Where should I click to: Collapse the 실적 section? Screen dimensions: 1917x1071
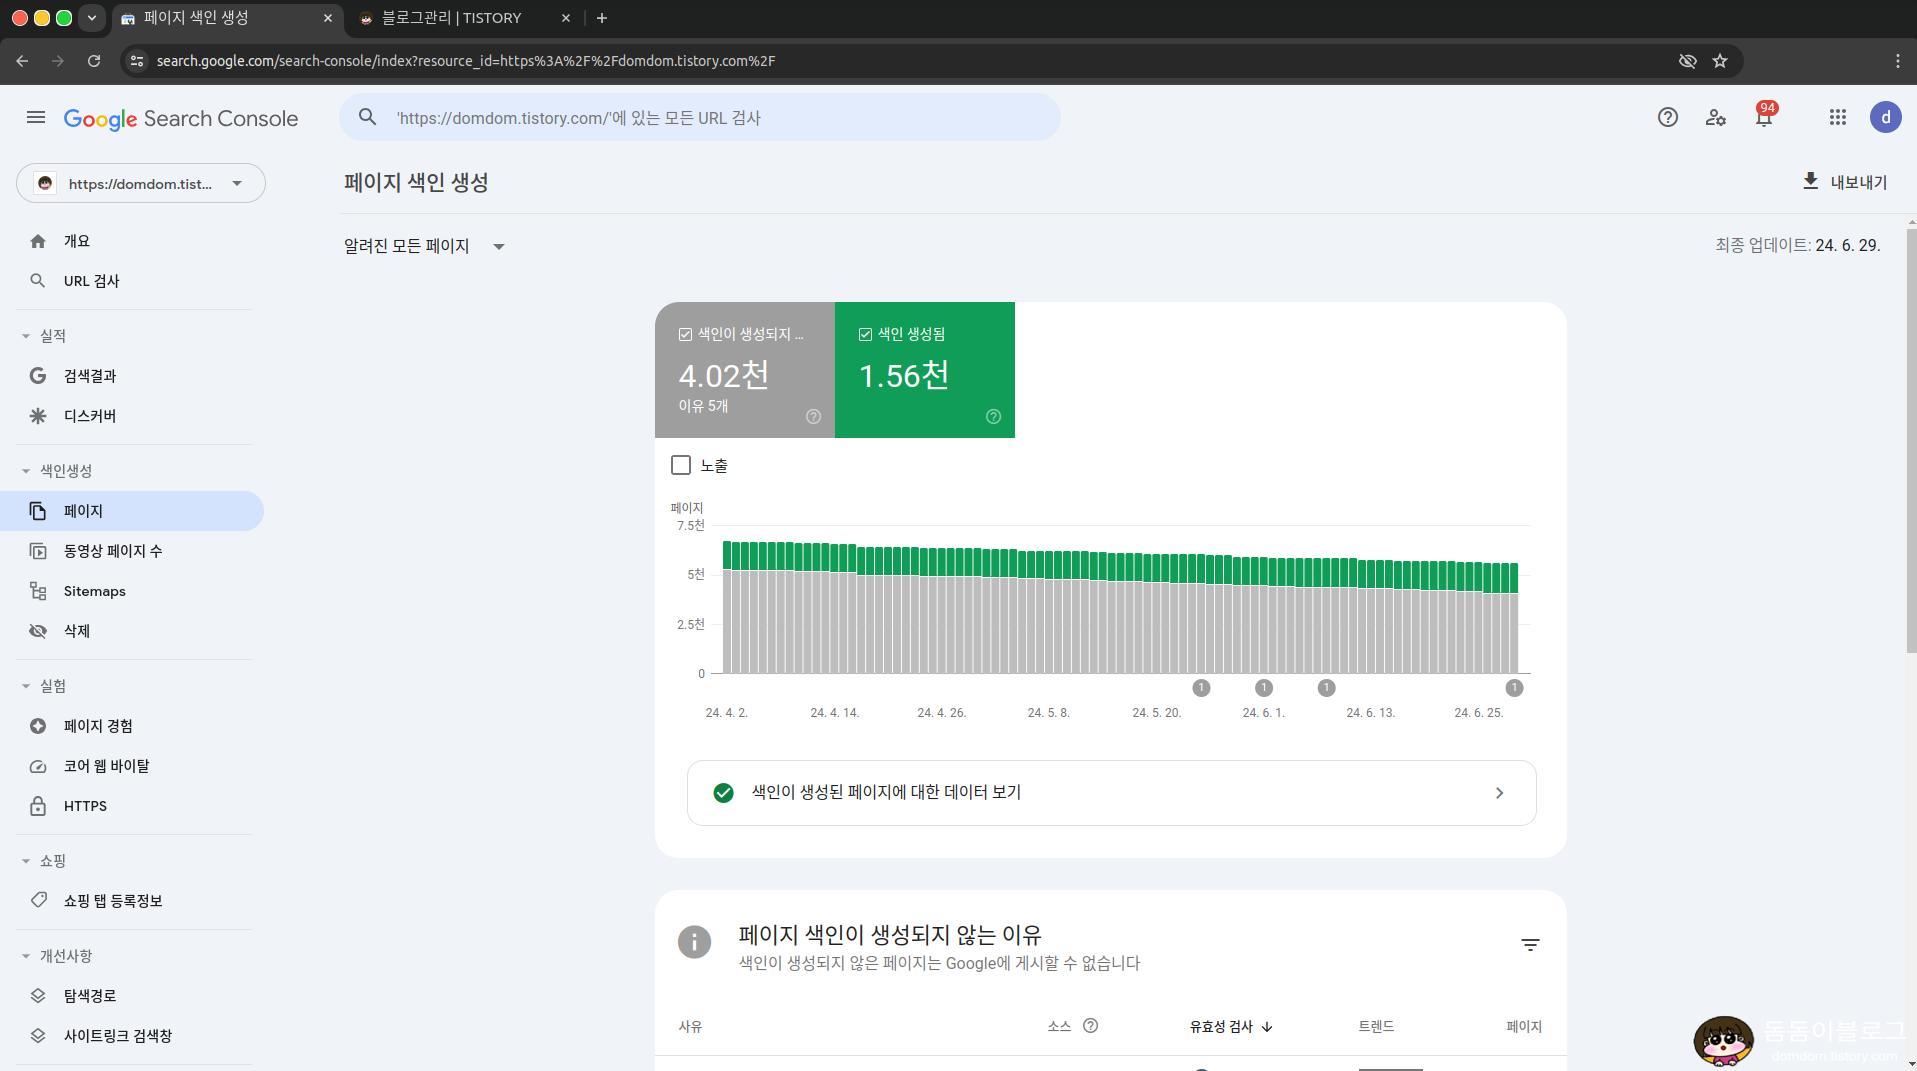coord(26,336)
